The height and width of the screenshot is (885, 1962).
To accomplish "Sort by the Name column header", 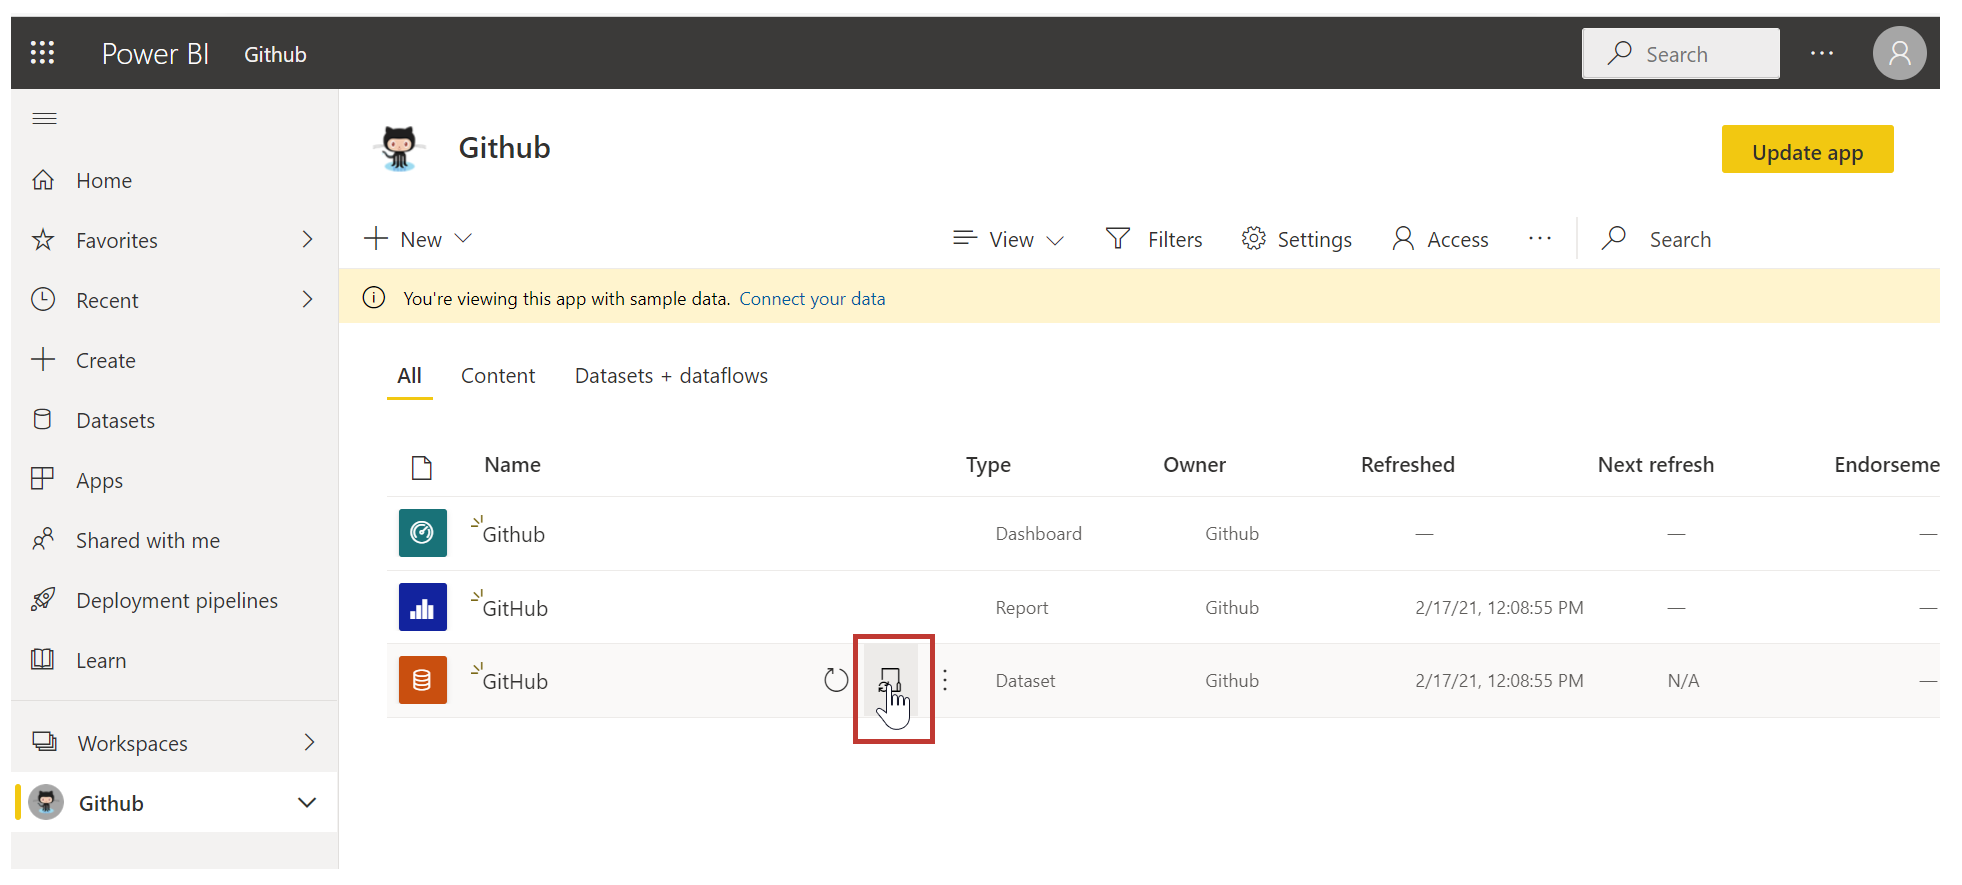I will [x=512, y=465].
